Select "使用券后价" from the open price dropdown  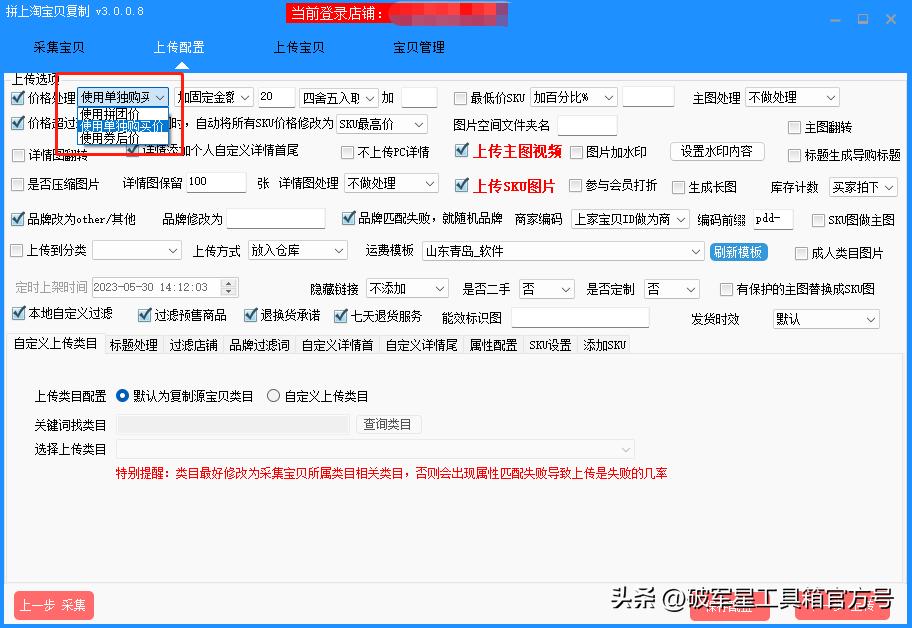(x=110, y=140)
